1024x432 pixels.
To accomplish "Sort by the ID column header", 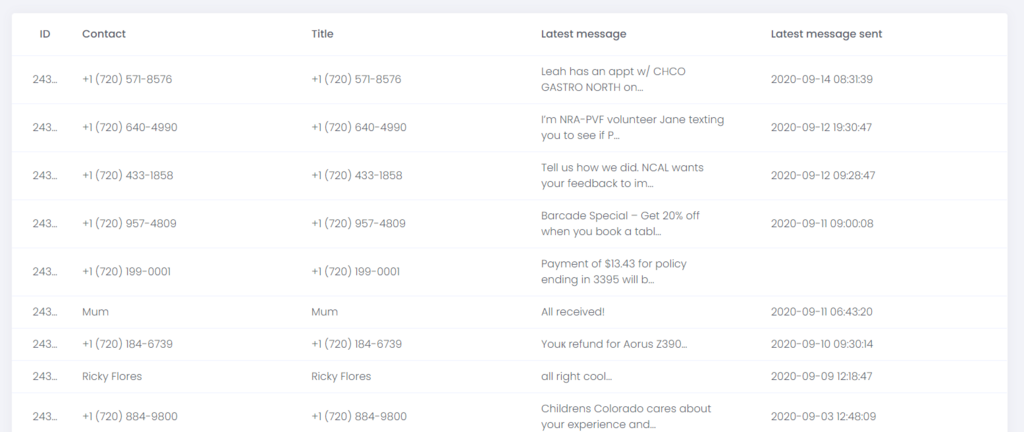I will 44,34.
